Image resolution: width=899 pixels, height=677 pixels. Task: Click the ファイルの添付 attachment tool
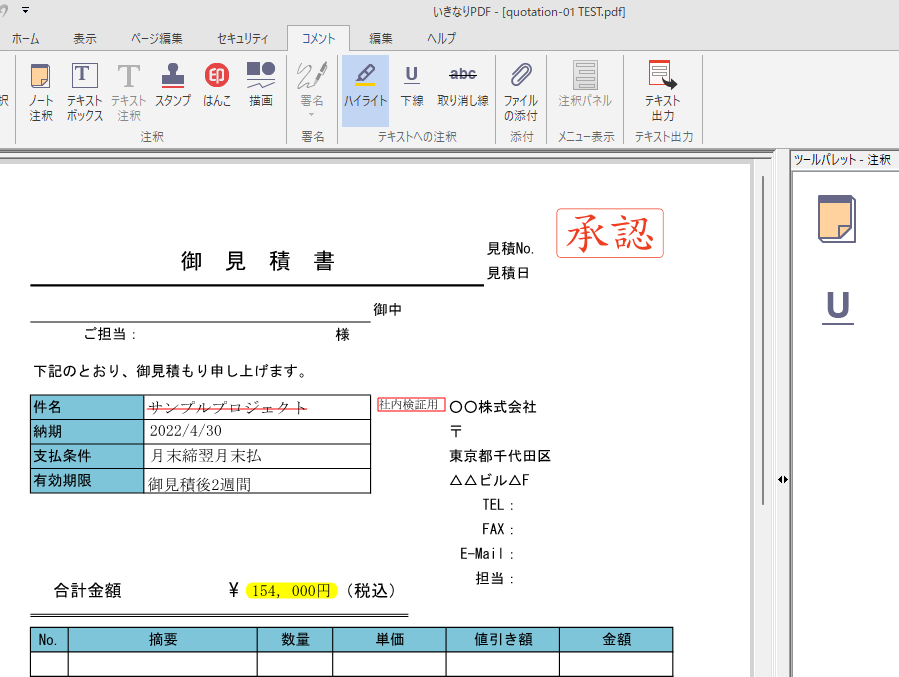coord(520,90)
